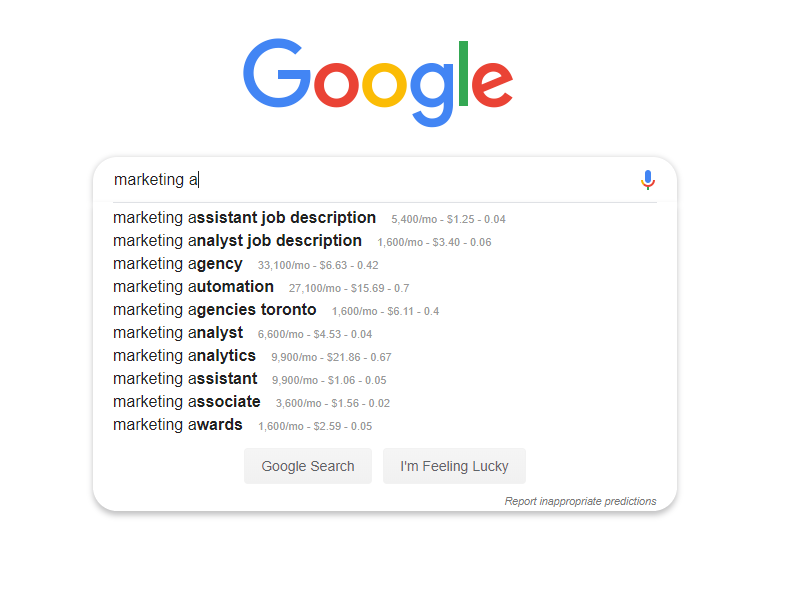Click the voice search microphone icon
785x594 pixels.
[x=648, y=180]
